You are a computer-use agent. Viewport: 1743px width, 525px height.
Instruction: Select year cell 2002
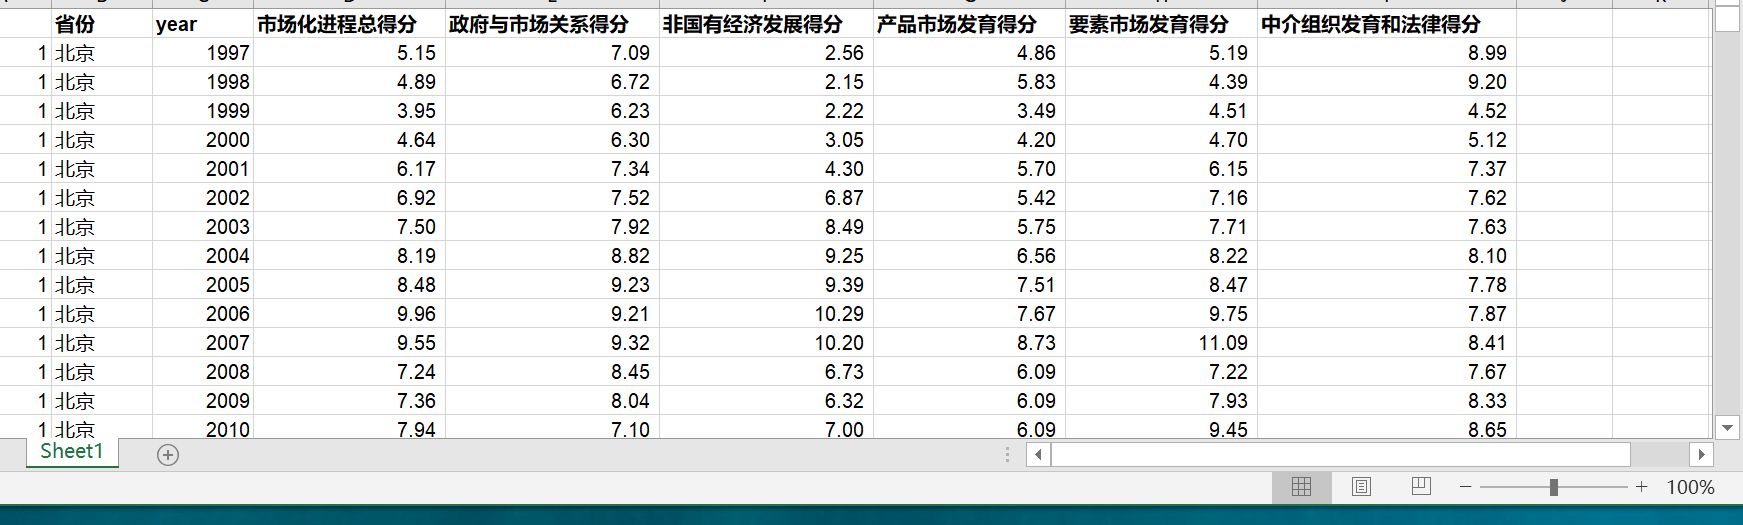coord(203,198)
